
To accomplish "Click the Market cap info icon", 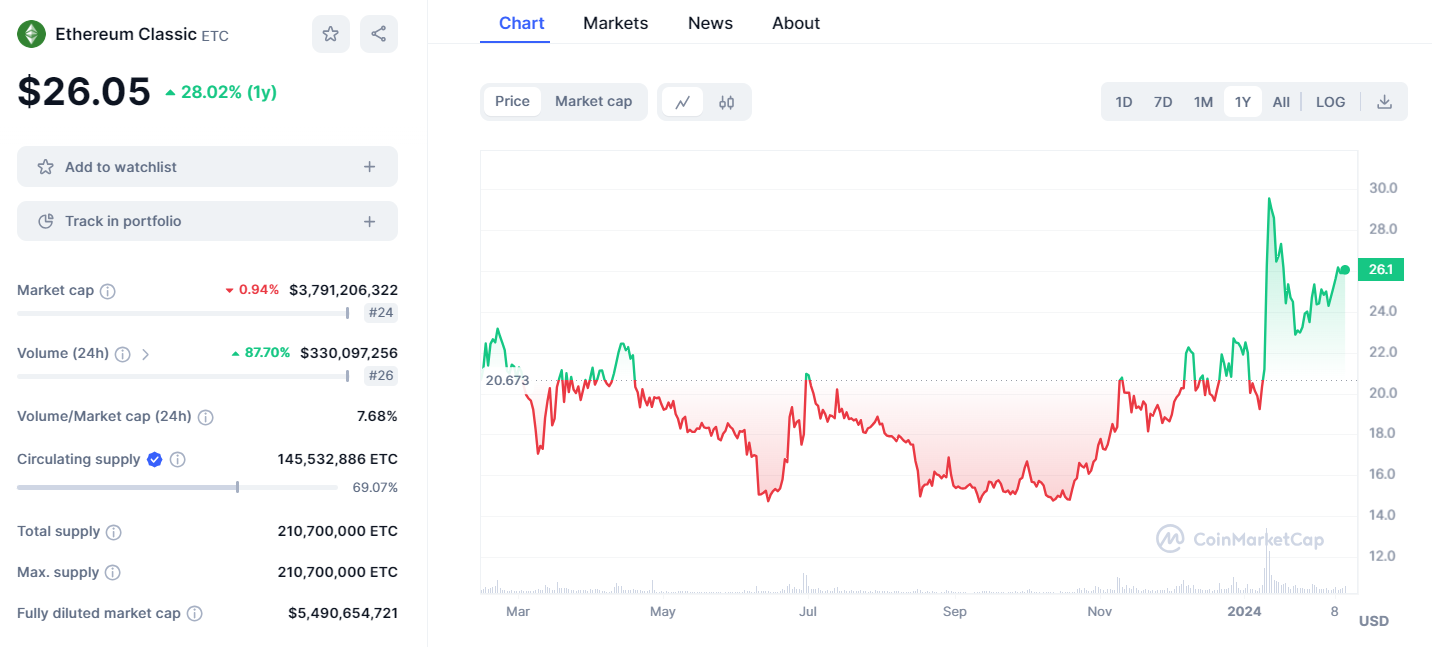I will click(x=108, y=291).
